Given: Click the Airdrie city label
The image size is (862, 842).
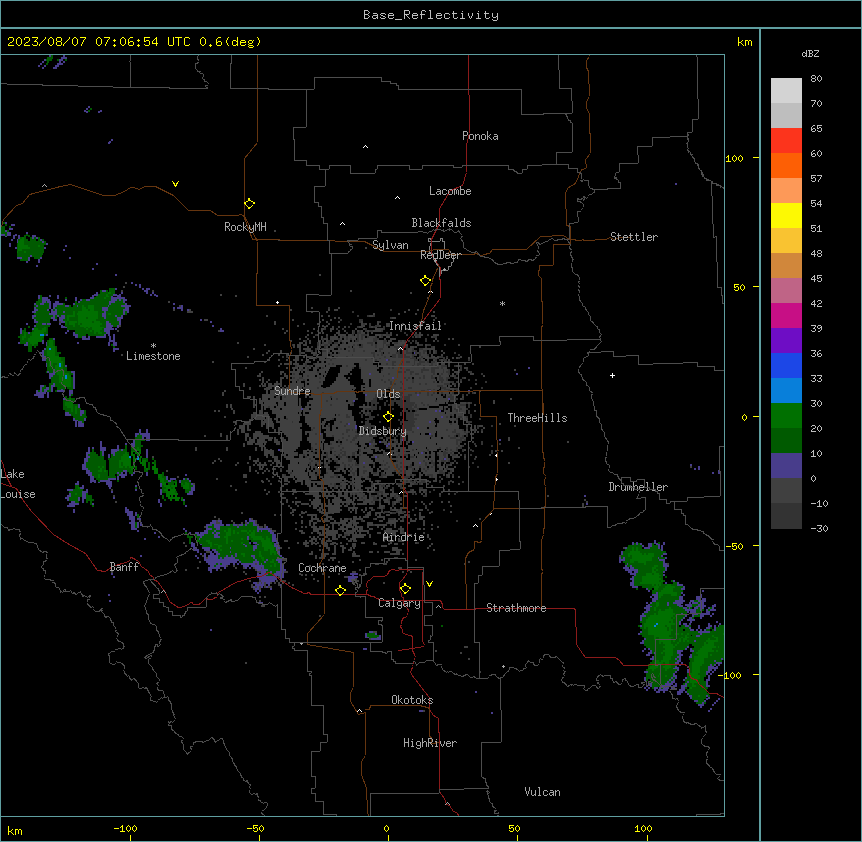Looking at the screenshot, I should tap(404, 537).
